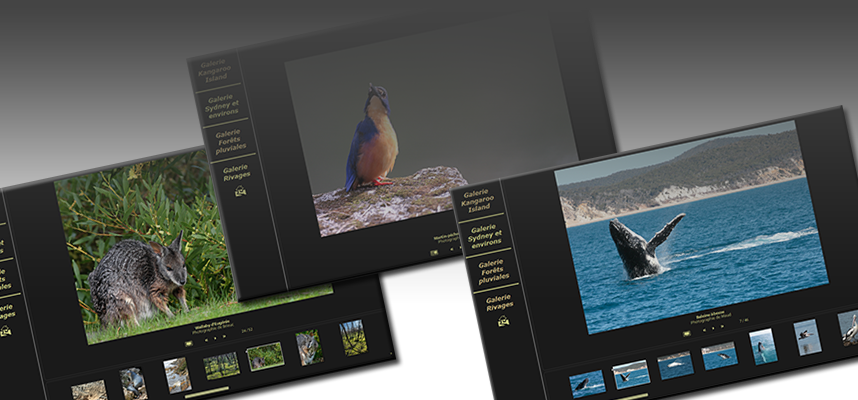Click the Wallaby d'Eugénie caption
The height and width of the screenshot is (400, 858).
coord(212,326)
